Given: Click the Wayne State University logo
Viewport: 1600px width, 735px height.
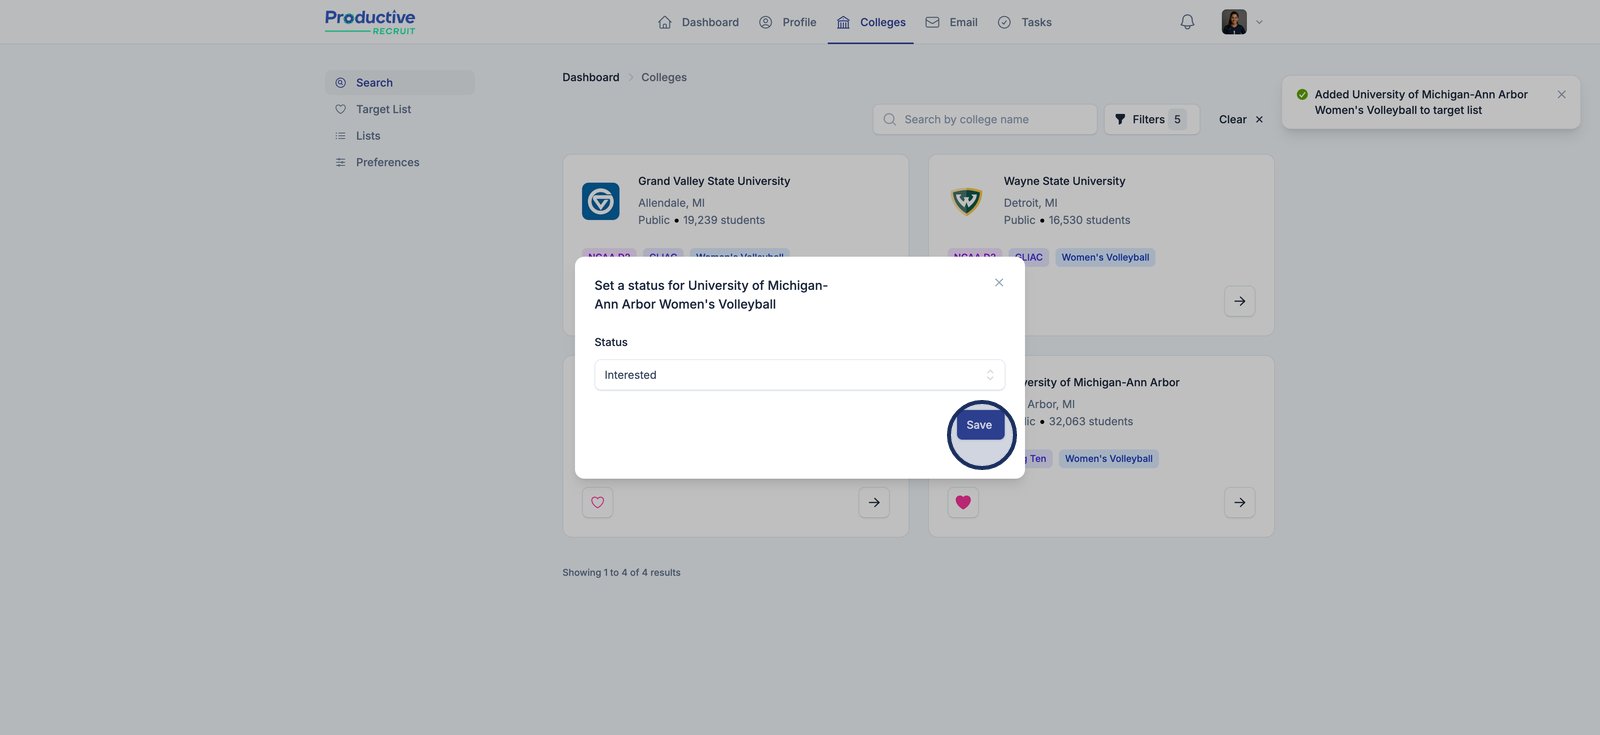Looking at the screenshot, I should tap(966, 201).
